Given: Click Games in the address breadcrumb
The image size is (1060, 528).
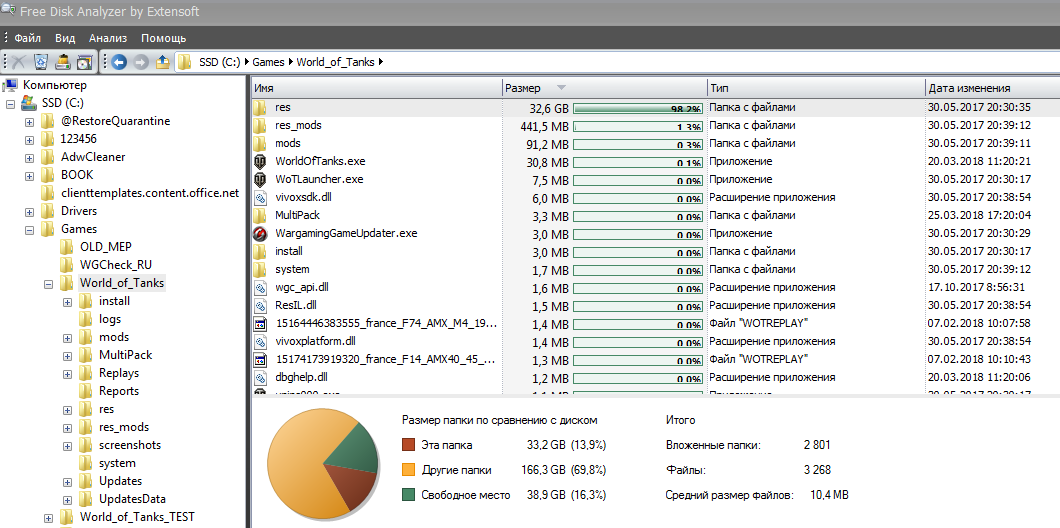Looking at the screenshot, I should (x=268, y=62).
